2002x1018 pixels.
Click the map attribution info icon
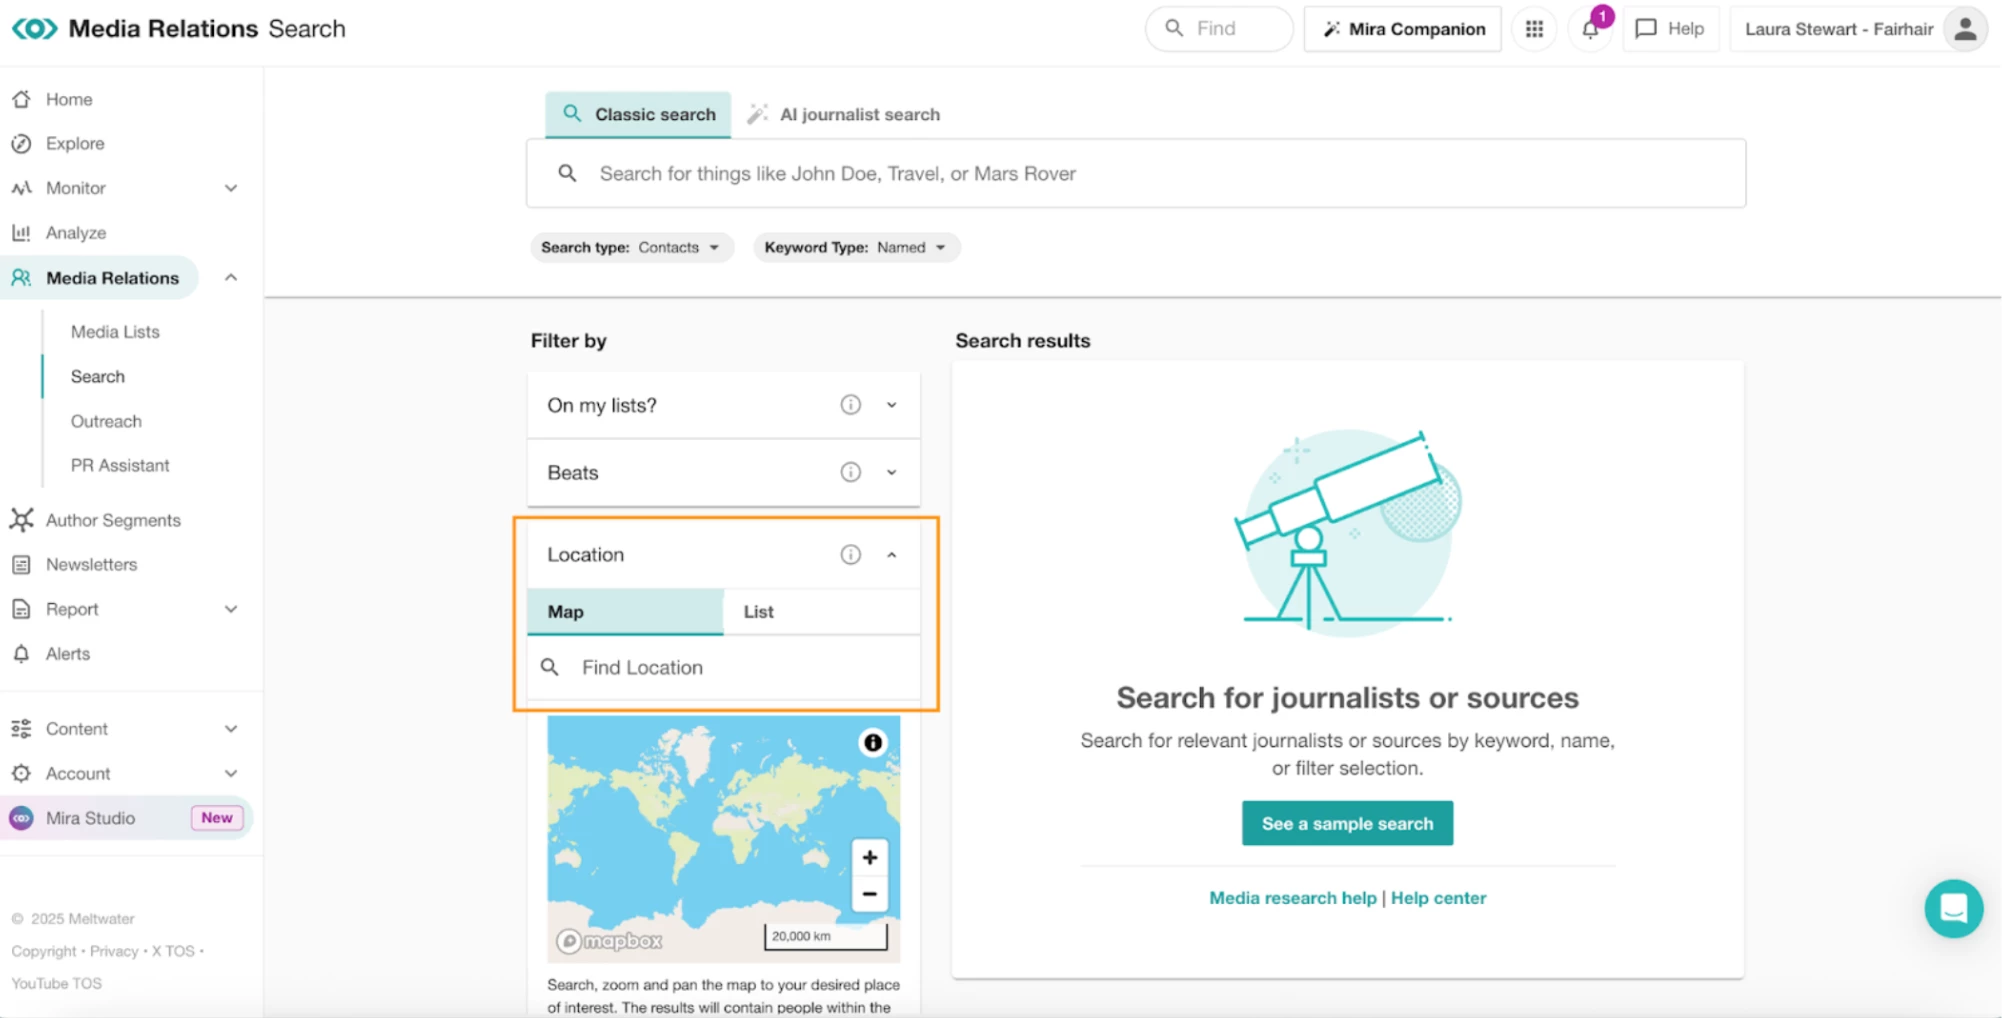(873, 743)
